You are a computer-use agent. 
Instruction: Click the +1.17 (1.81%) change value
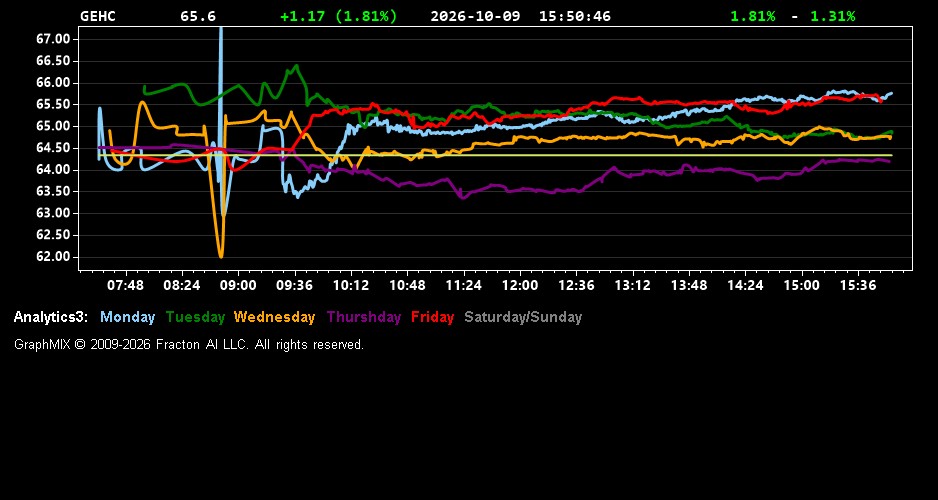point(339,16)
